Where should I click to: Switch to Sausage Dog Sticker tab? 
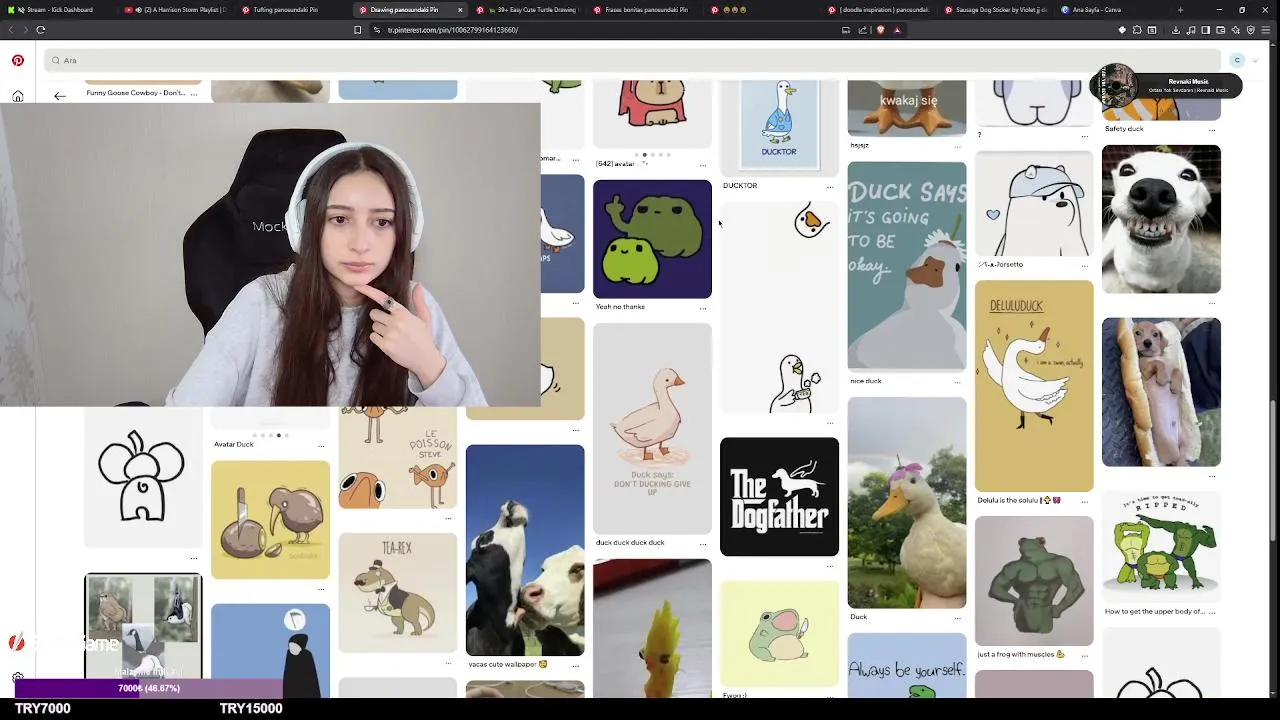(996, 10)
